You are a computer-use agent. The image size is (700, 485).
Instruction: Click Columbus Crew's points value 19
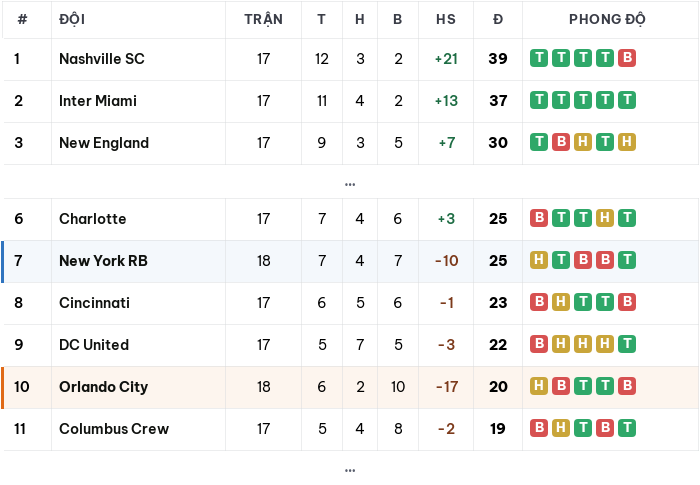tap(498, 429)
